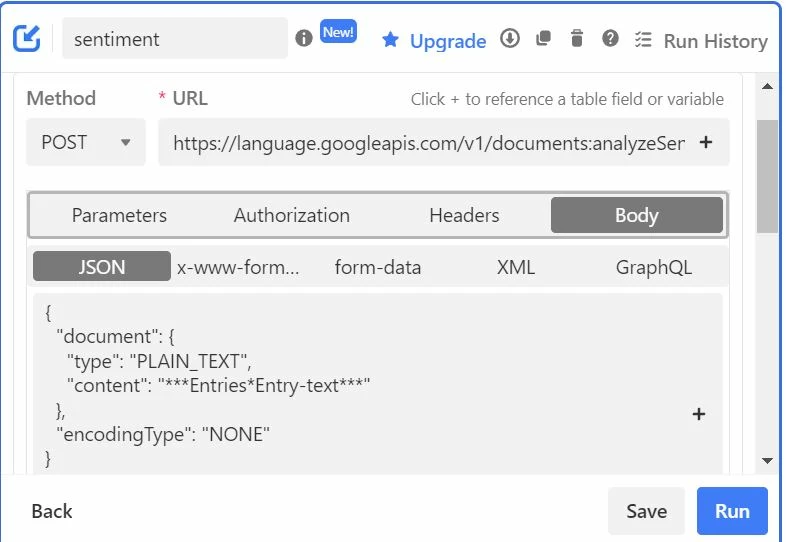Click the Upgrade star icon

pos(390,40)
